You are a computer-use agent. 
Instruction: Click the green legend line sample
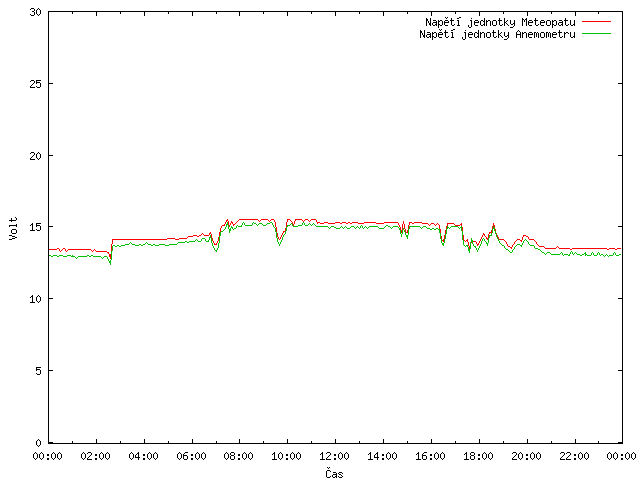click(x=596, y=34)
